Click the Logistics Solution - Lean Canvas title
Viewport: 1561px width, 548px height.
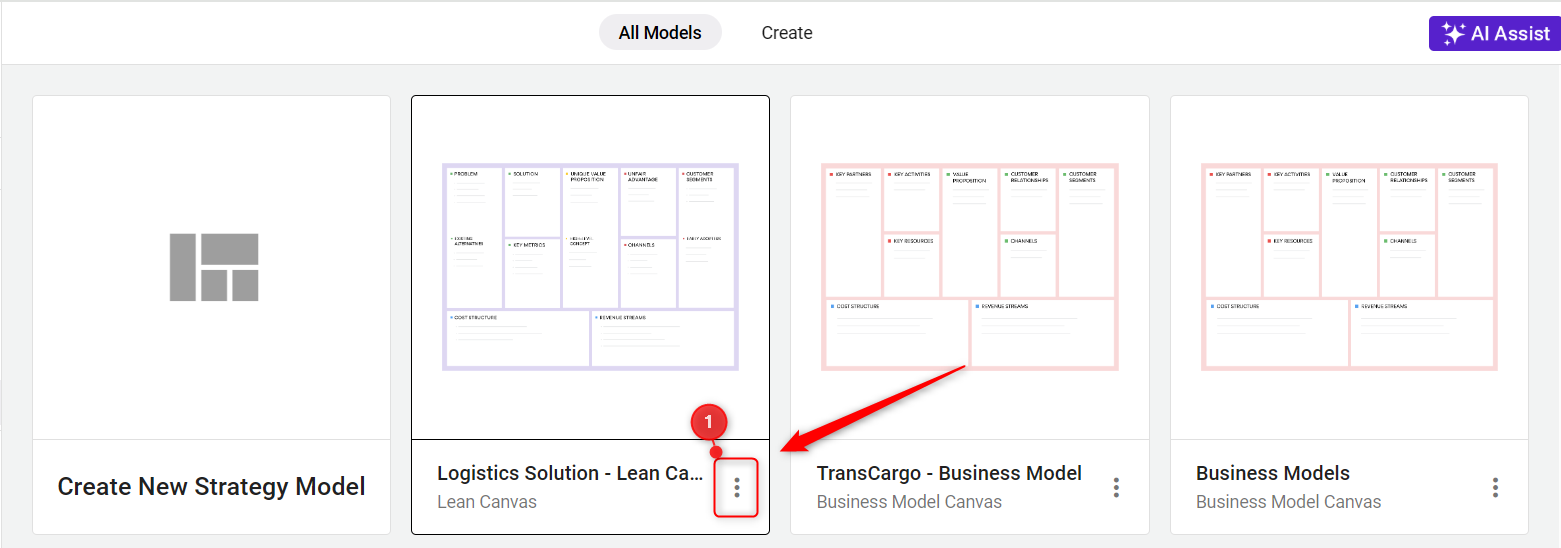click(570, 473)
